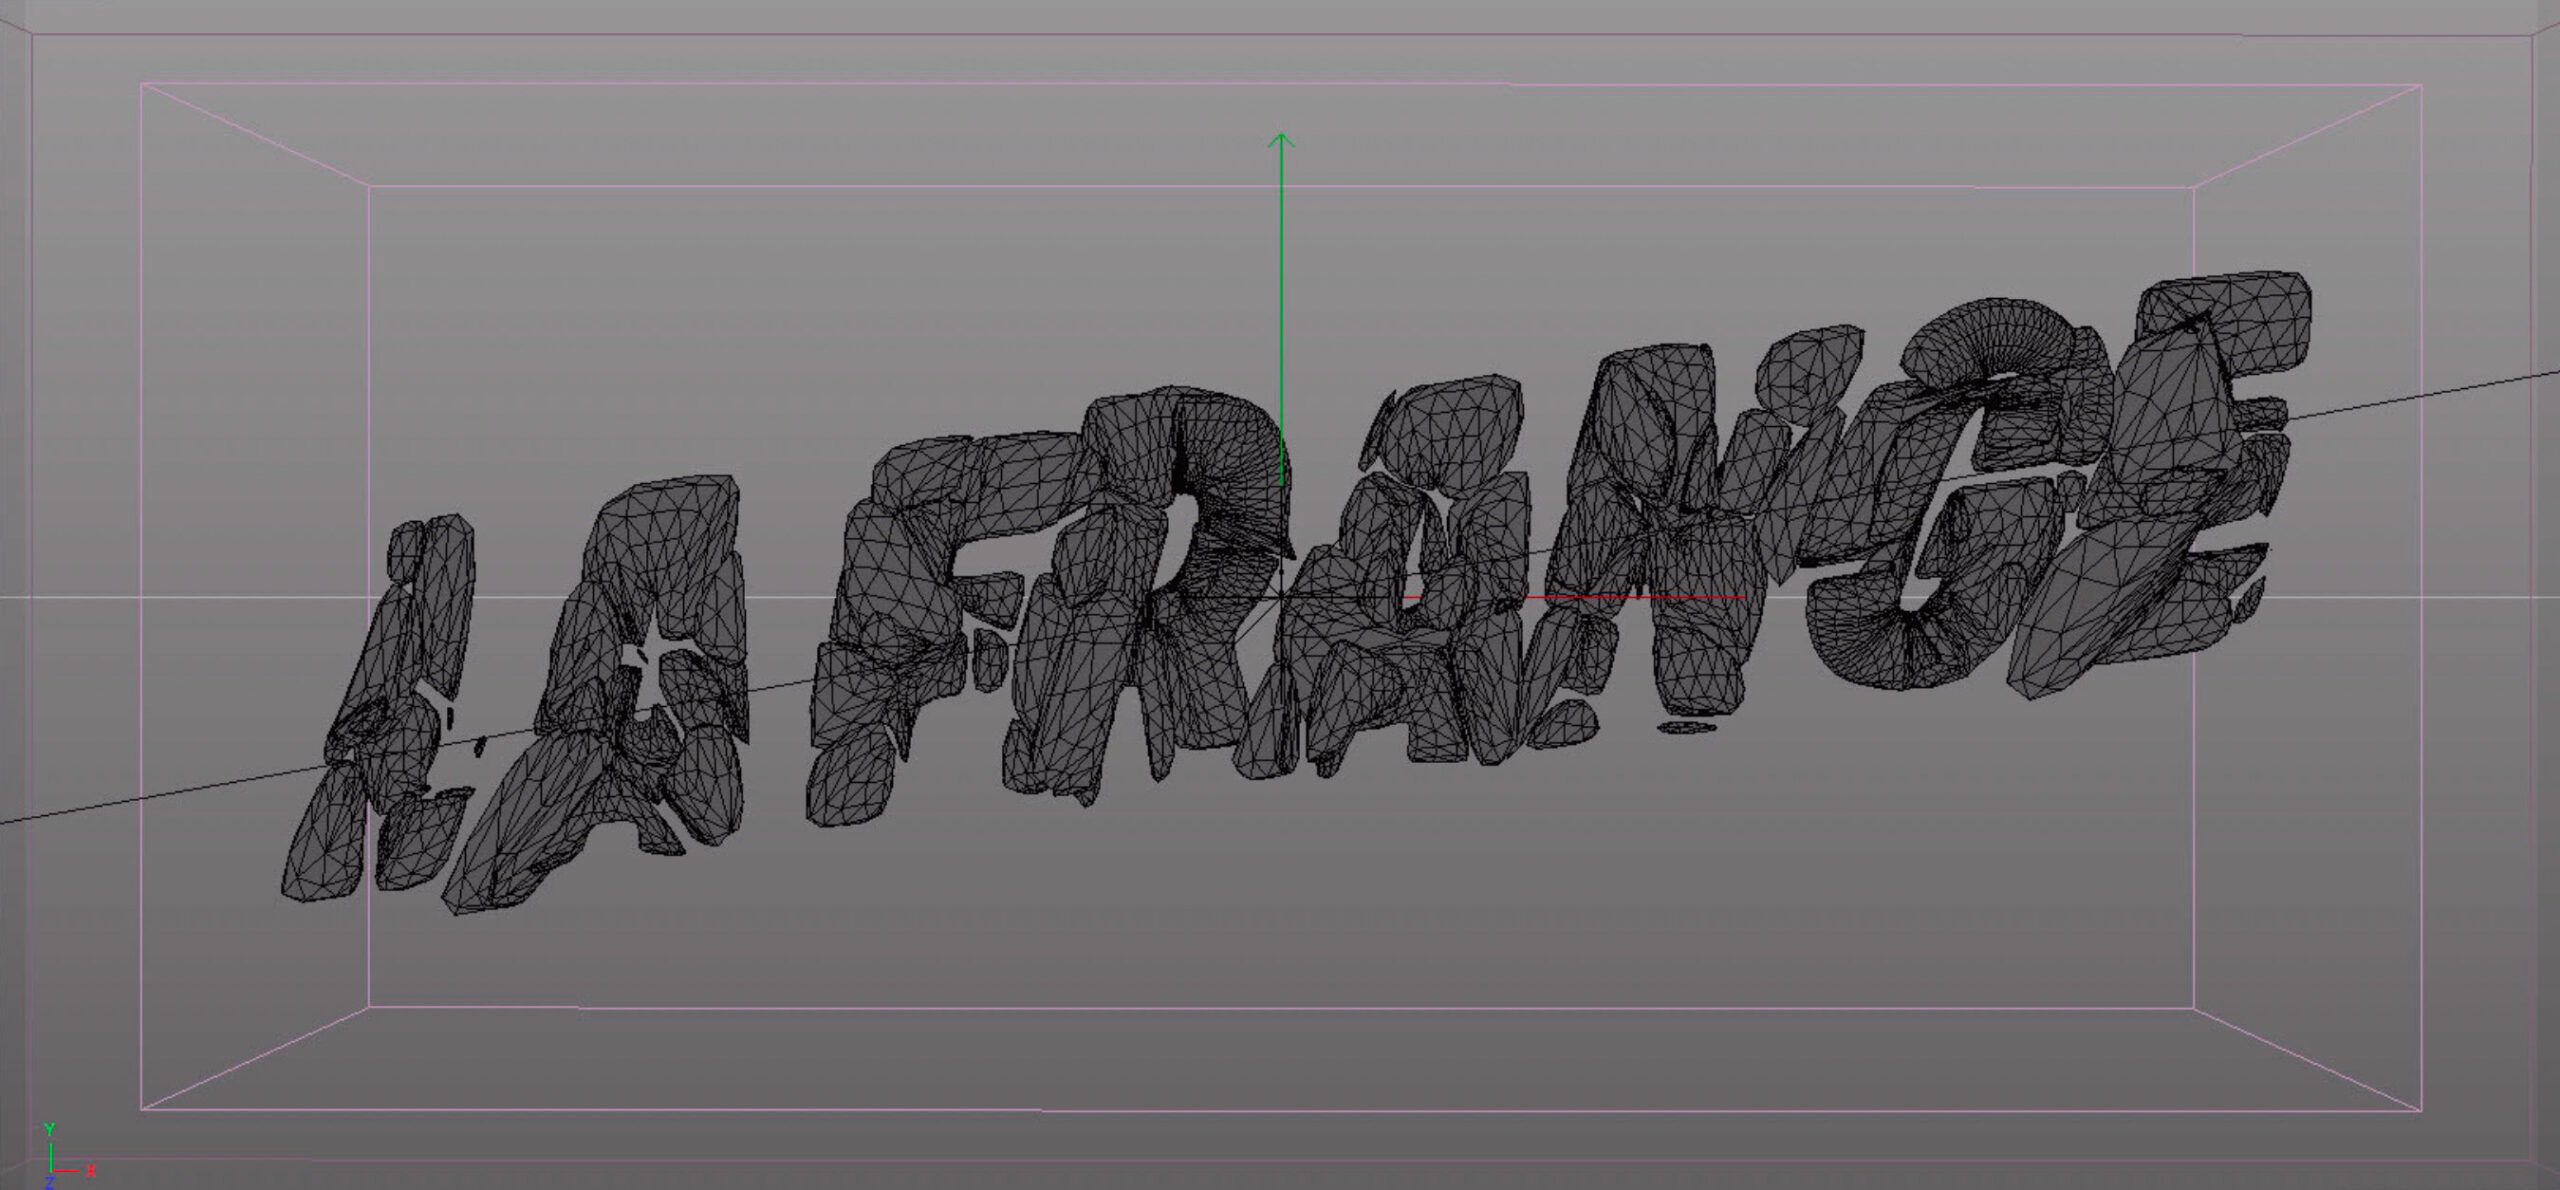2560x1190 pixels.
Task: Click the red X label in corner axis indicator
Action: [x=90, y=1170]
